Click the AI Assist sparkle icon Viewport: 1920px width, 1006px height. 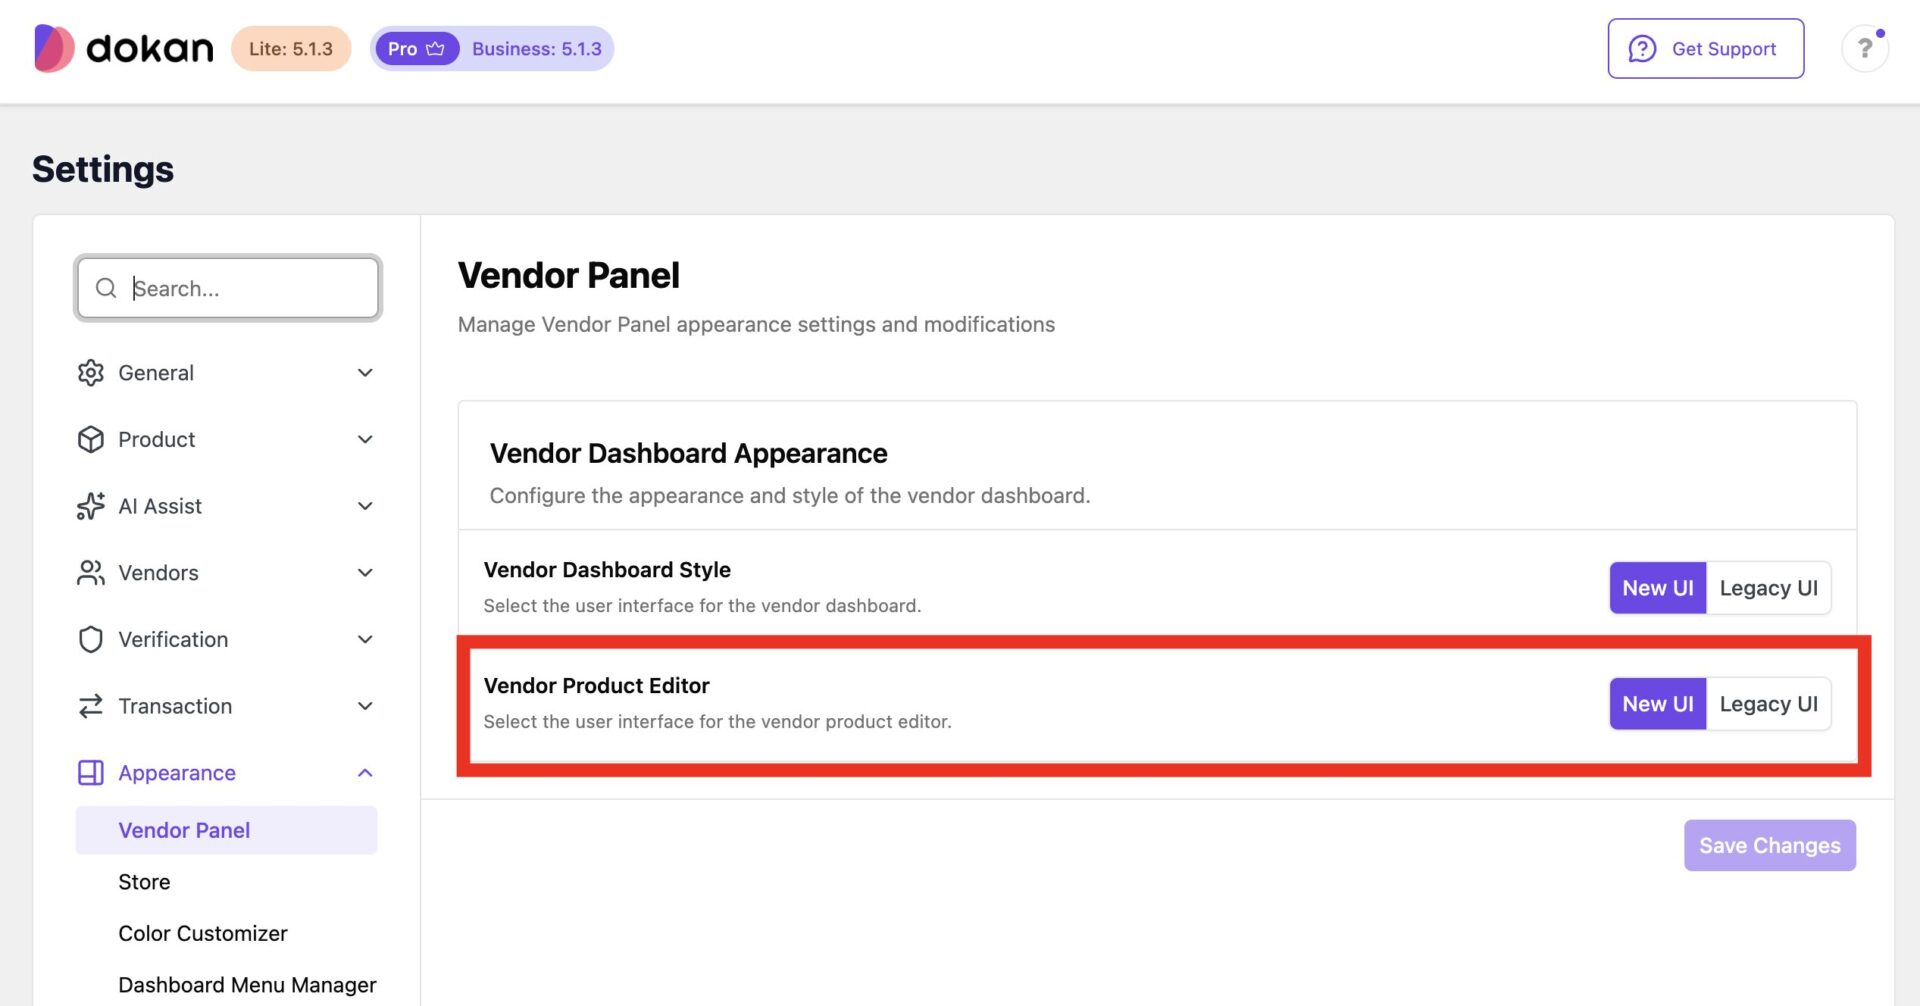[x=91, y=506]
